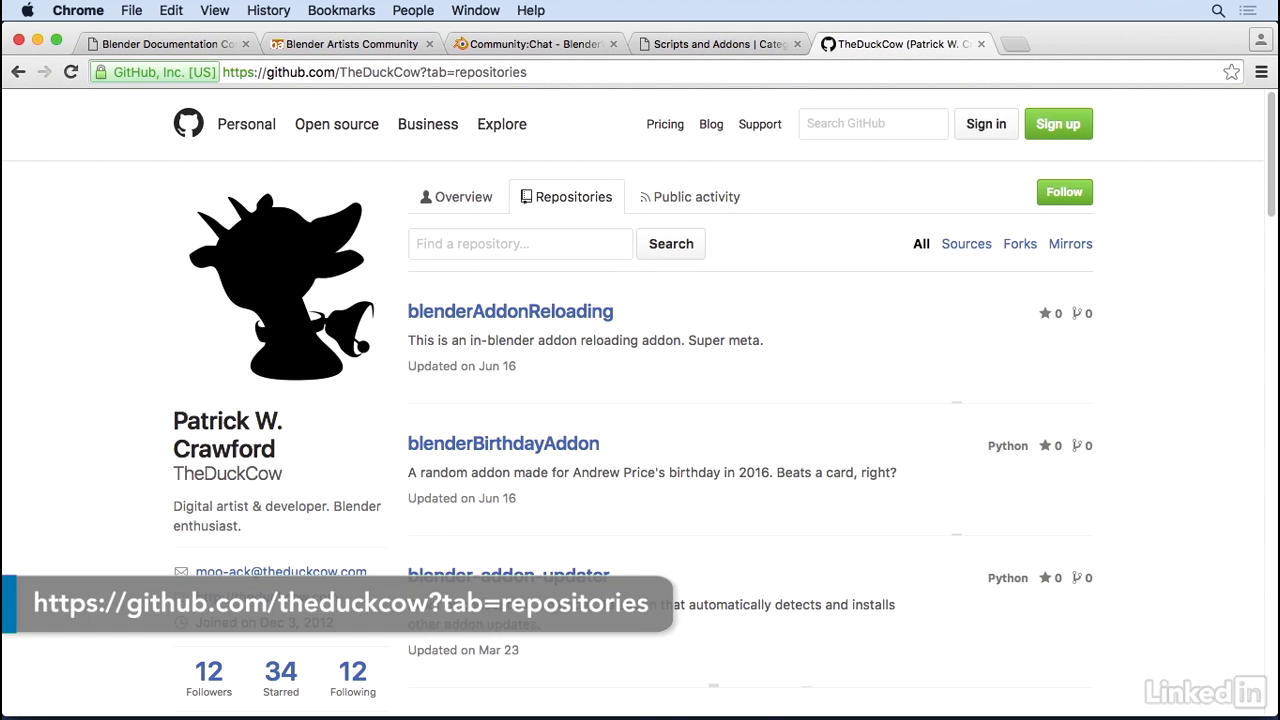The image size is (1280, 720).
Task: Follow TheDuckCow with the Follow button
Action: [x=1064, y=192]
